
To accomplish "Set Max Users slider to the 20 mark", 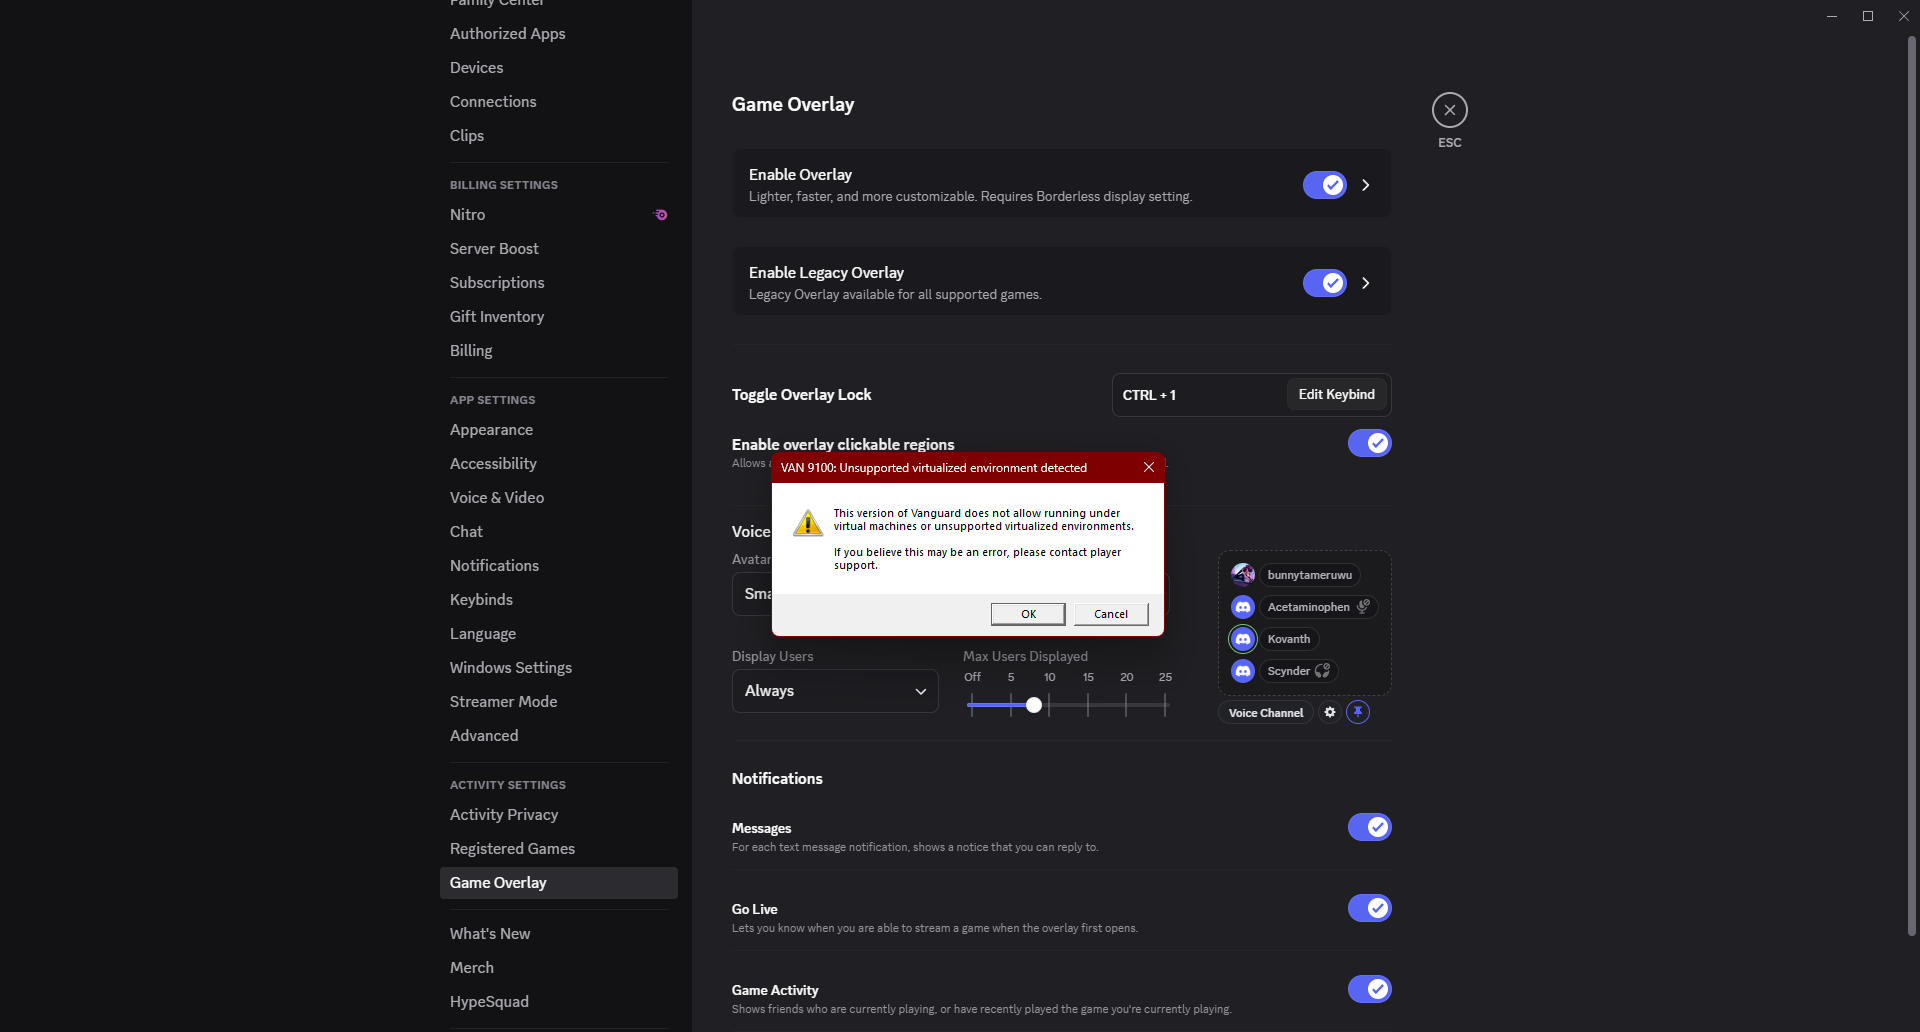I will [x=1126, y=705].
